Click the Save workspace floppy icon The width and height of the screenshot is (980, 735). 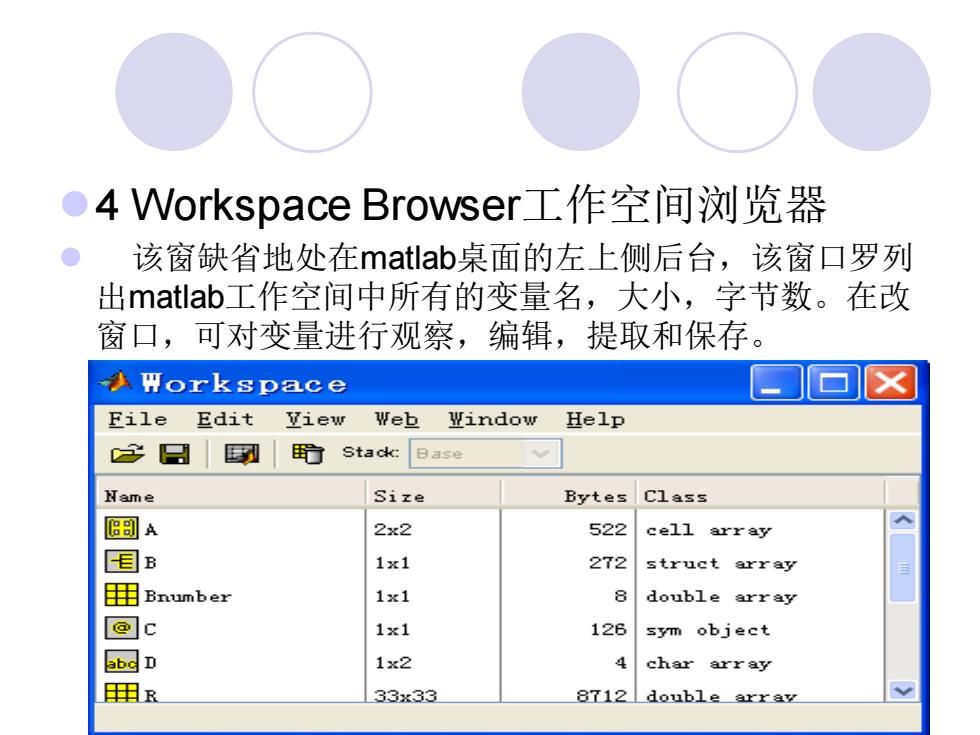pos(174,453)
